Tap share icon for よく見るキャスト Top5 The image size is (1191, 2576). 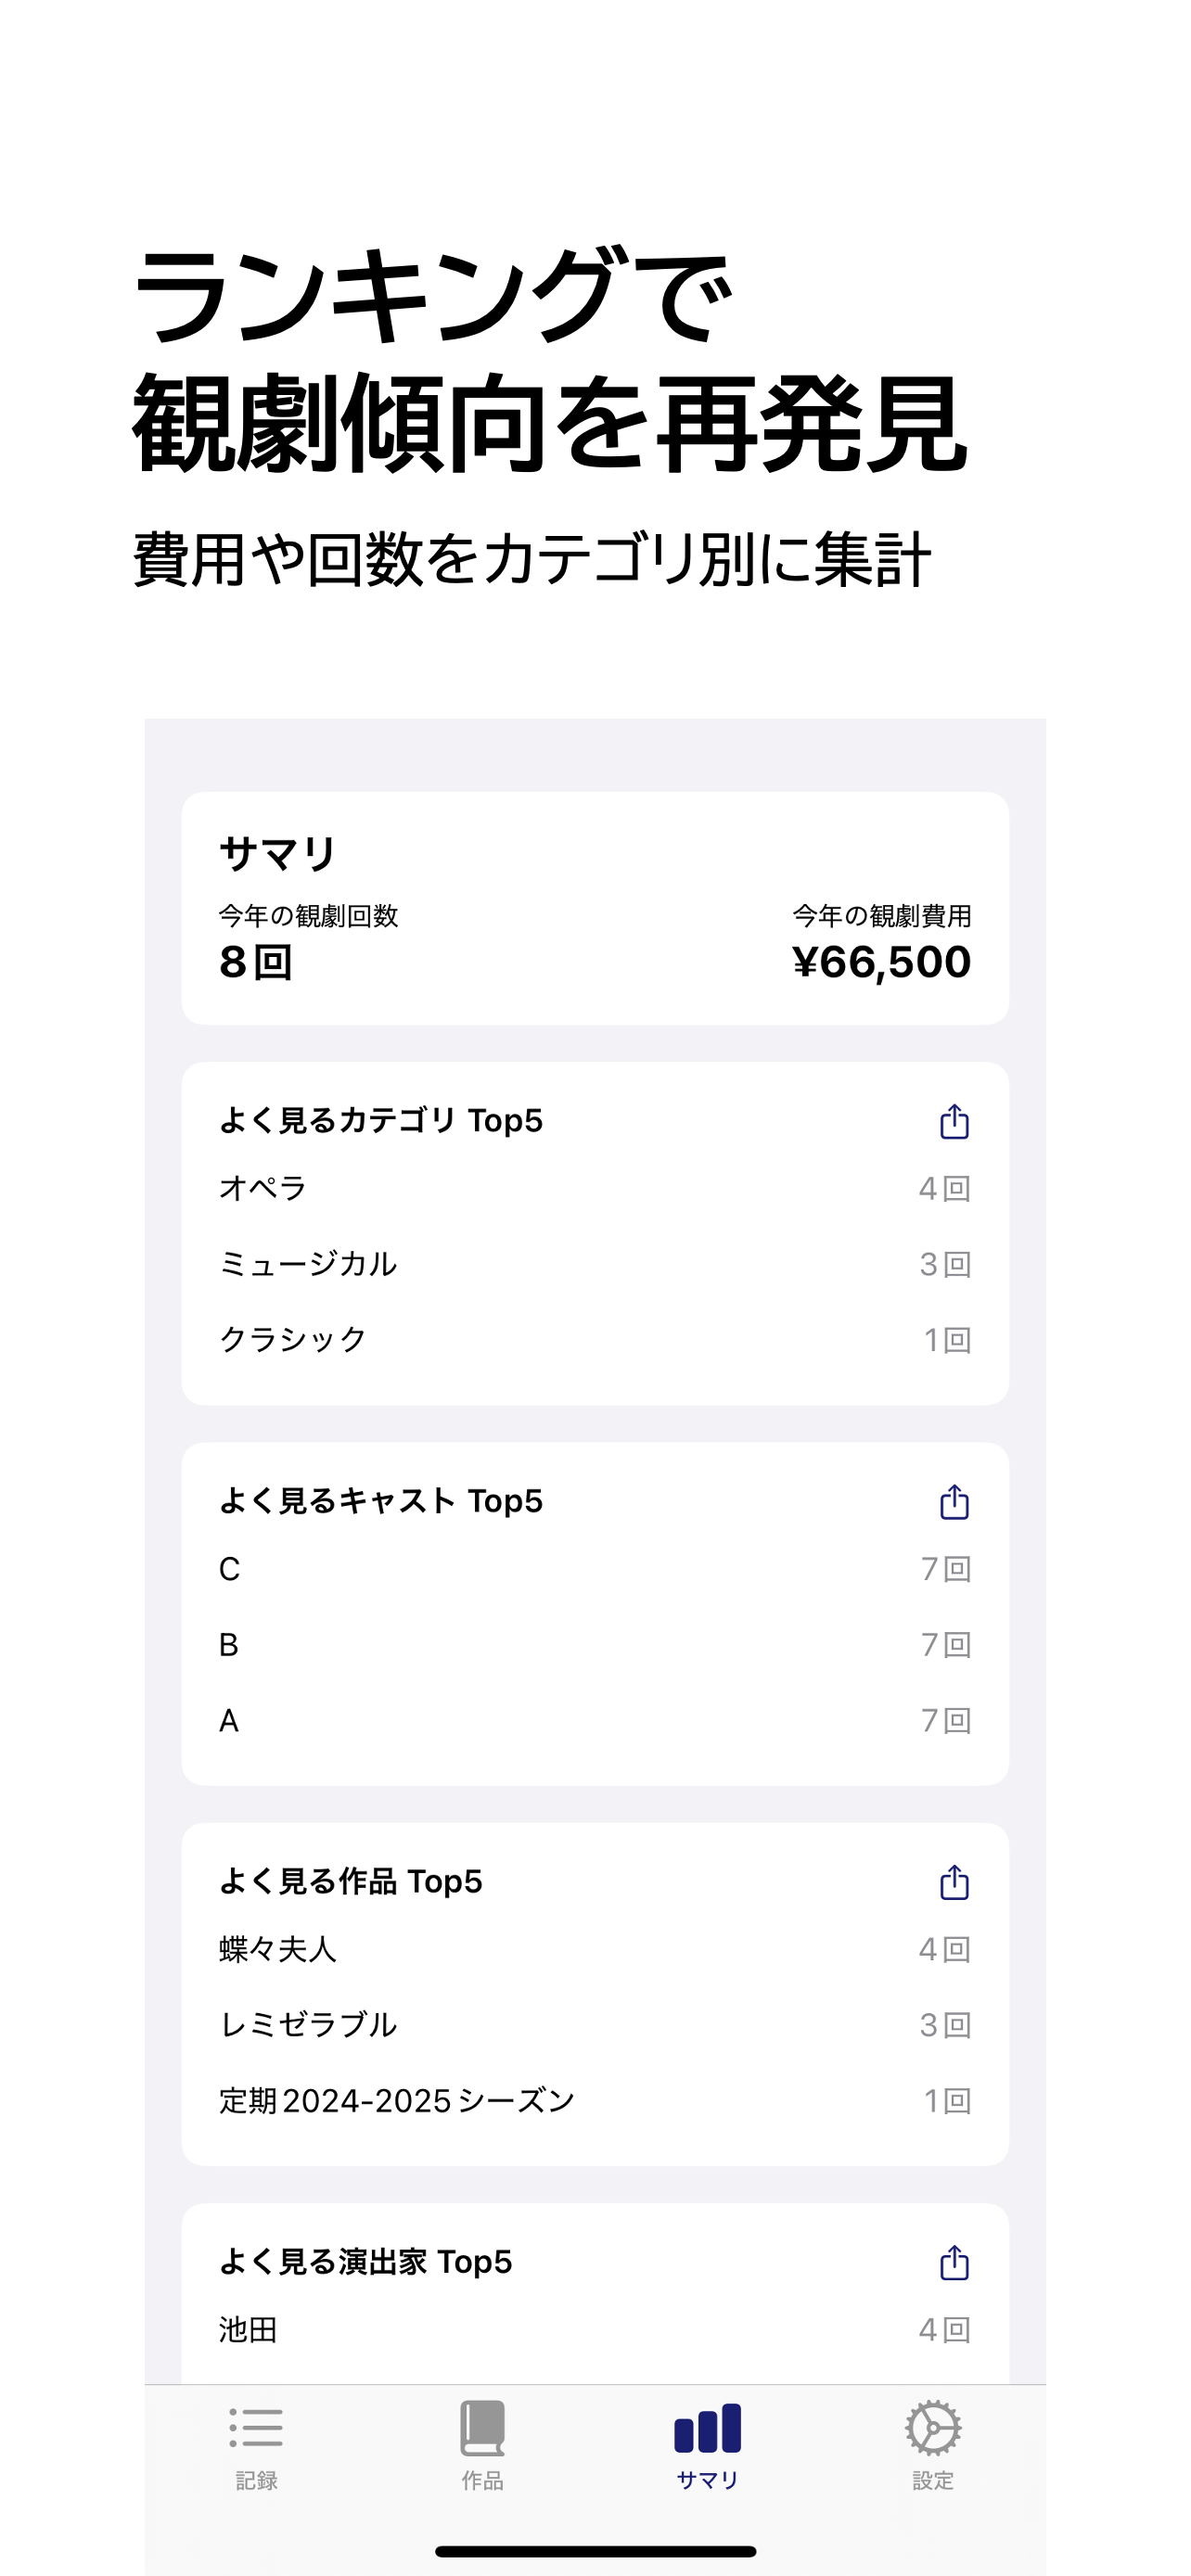click(954, 1501)
